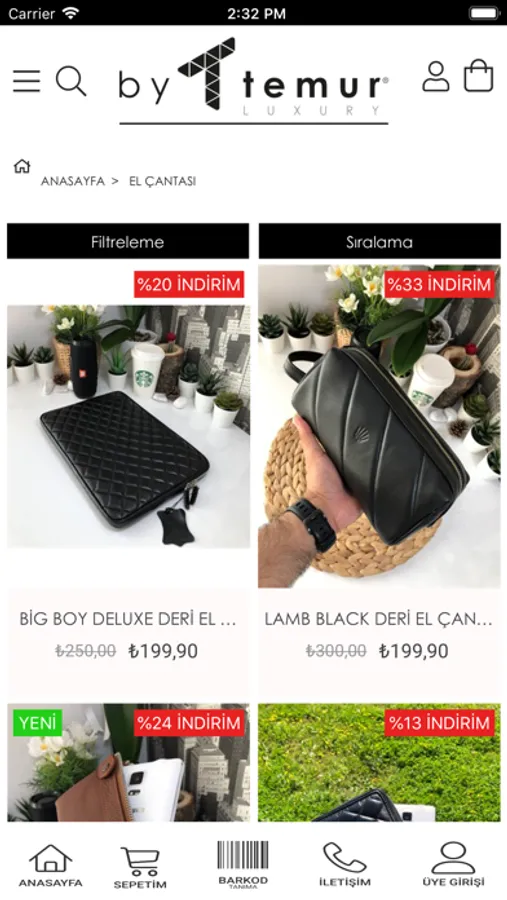Tap the search magnifier icon
Viewport: 507px width, 900px height.
(71, 81)
